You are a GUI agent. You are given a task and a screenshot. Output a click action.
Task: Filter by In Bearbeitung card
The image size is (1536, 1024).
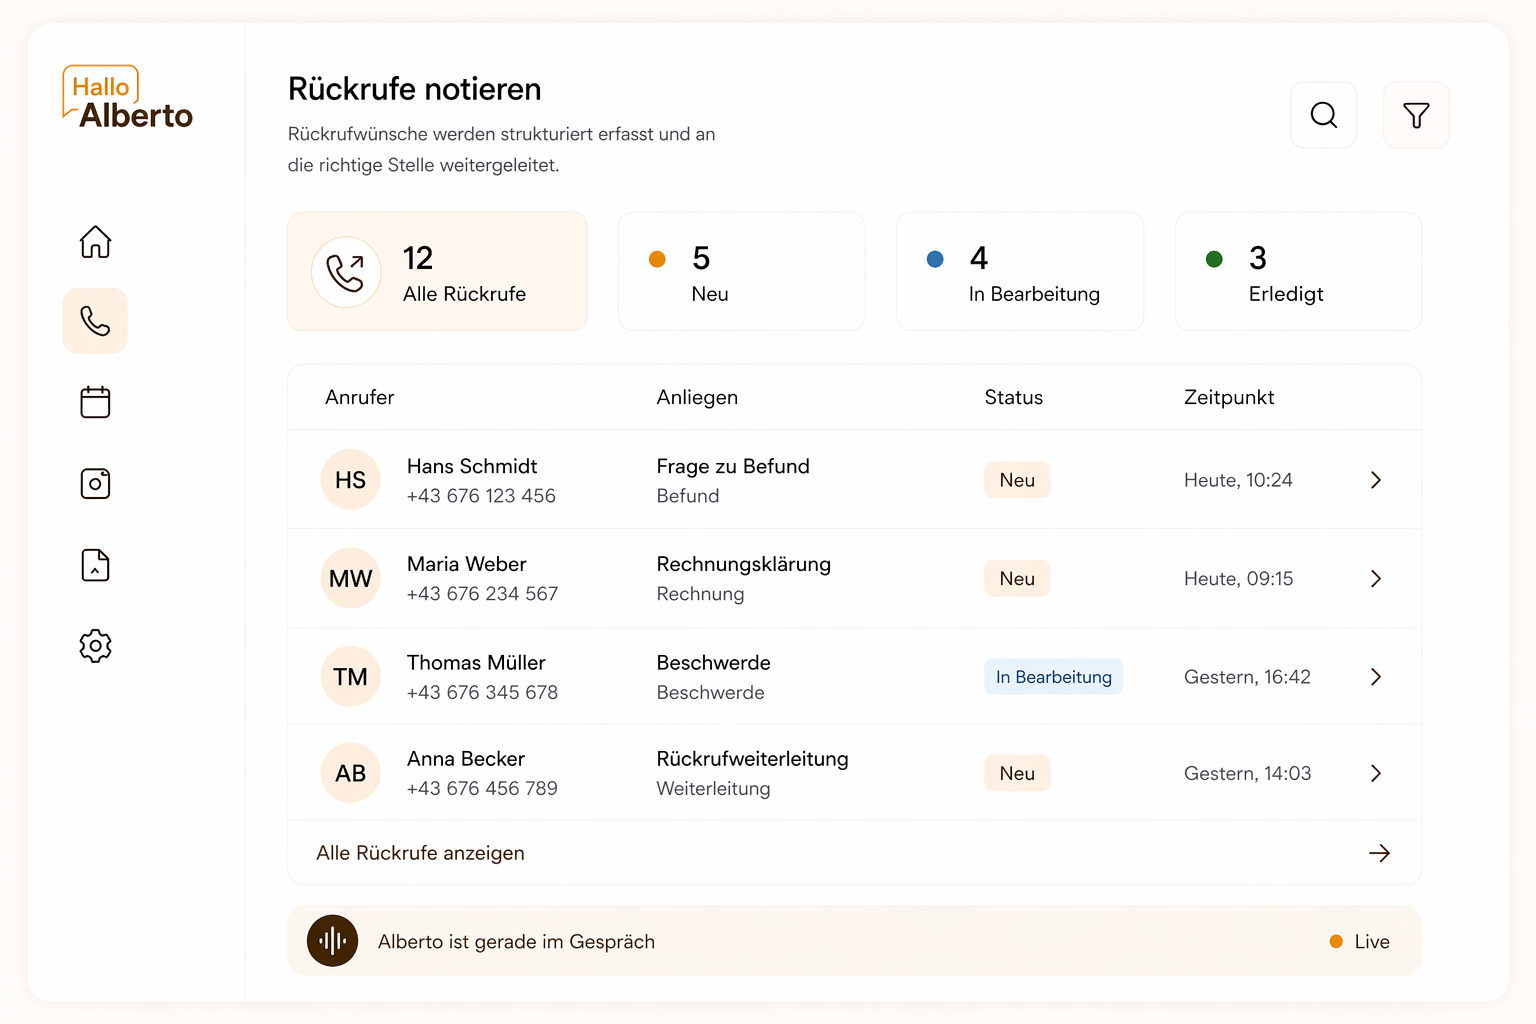coord(1020,271)
